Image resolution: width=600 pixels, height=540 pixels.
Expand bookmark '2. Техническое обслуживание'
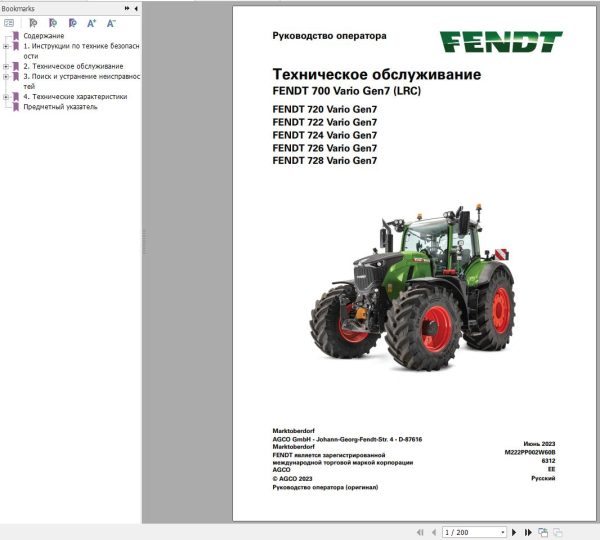(x=6, y=66)
